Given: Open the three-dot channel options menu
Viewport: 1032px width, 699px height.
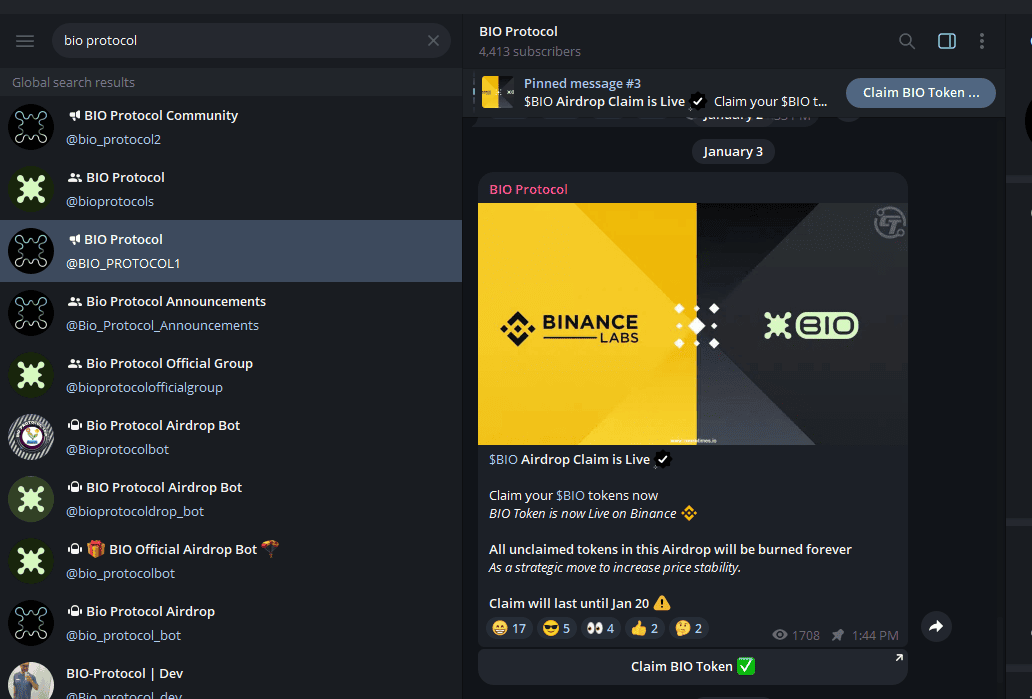Looking at the screenshot, I should click(x=982, y=41).
